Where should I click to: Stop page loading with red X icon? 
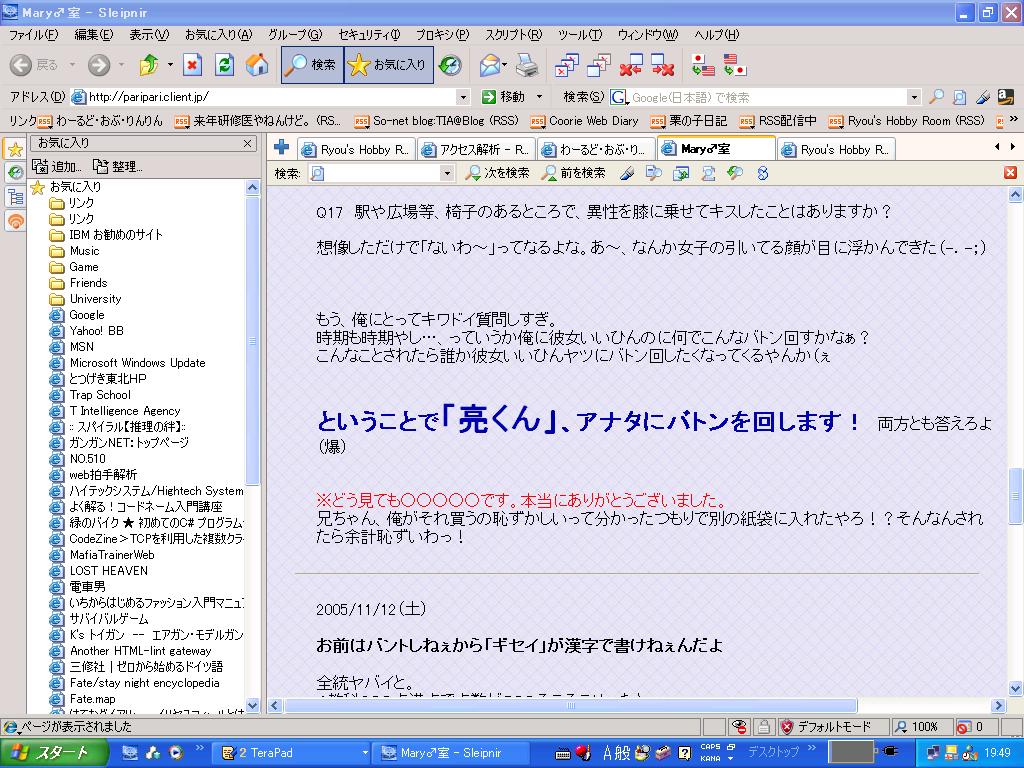click(192, 65)
